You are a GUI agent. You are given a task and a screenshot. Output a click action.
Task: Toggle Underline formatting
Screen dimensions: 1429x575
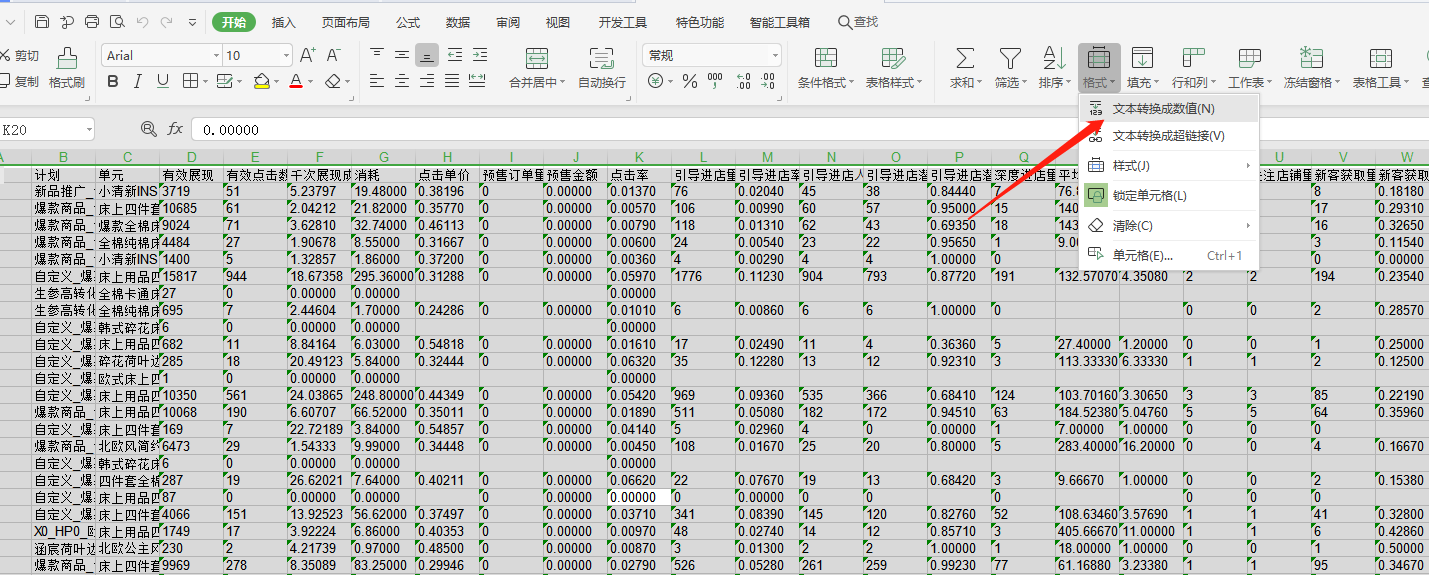(162, 82)
